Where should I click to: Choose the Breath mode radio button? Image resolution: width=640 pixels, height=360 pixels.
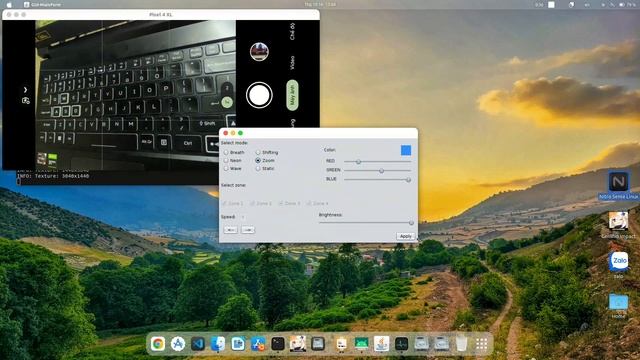[x=226, y=152]
